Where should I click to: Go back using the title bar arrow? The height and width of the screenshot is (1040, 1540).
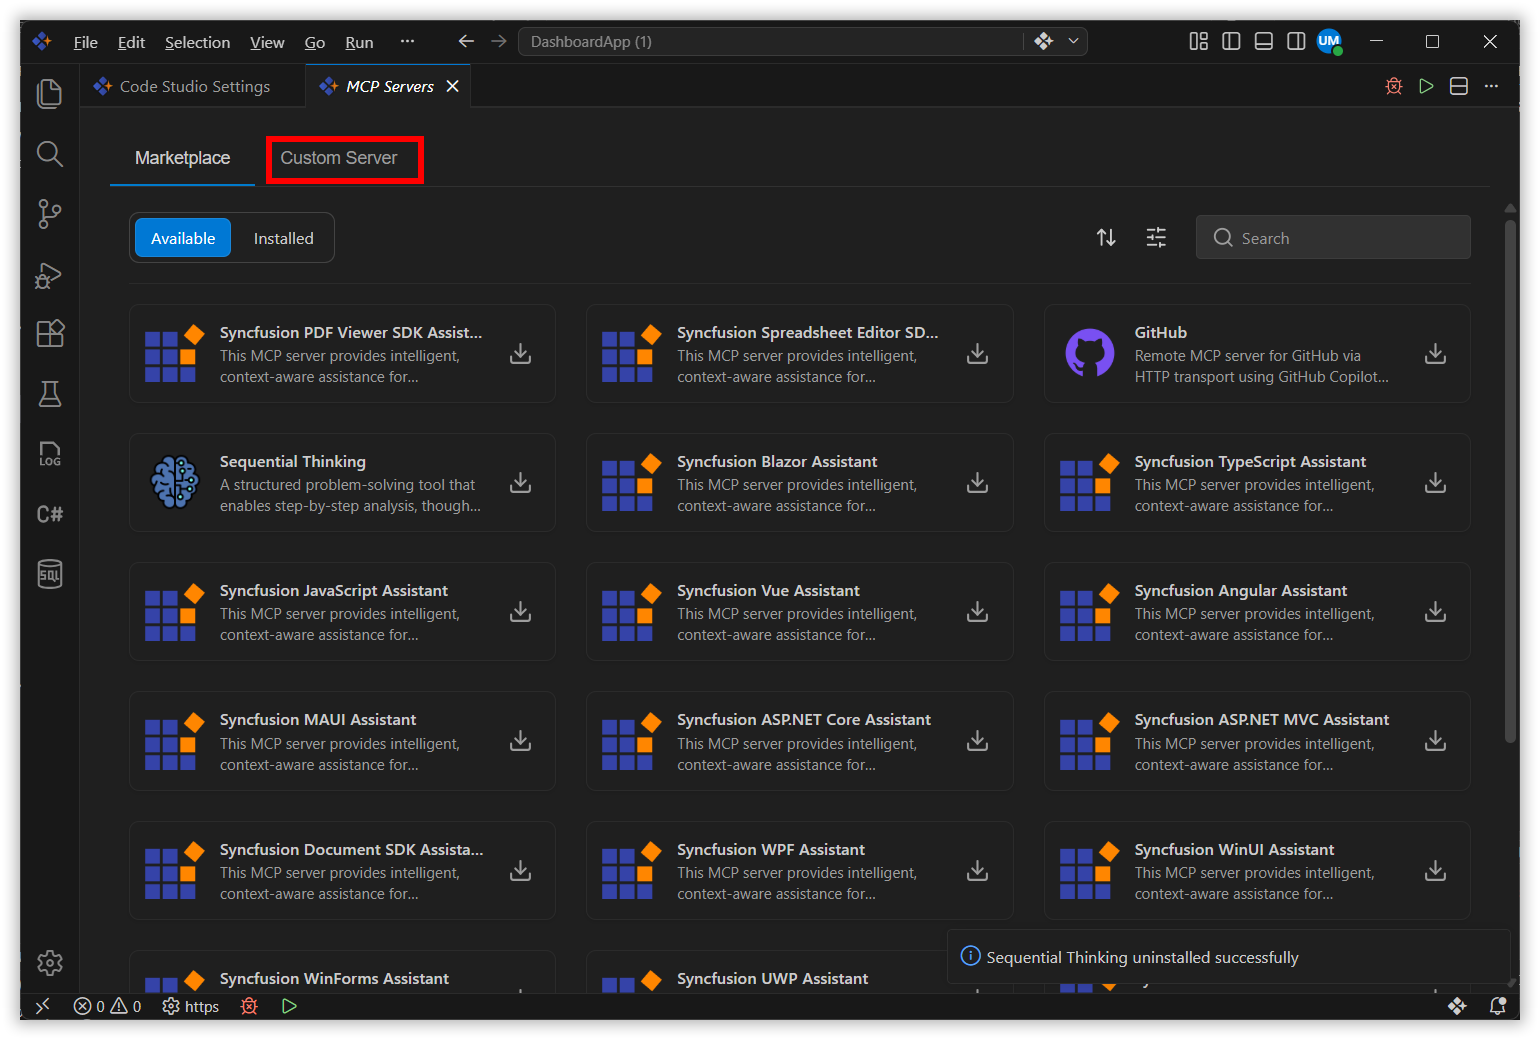[466, 41]
